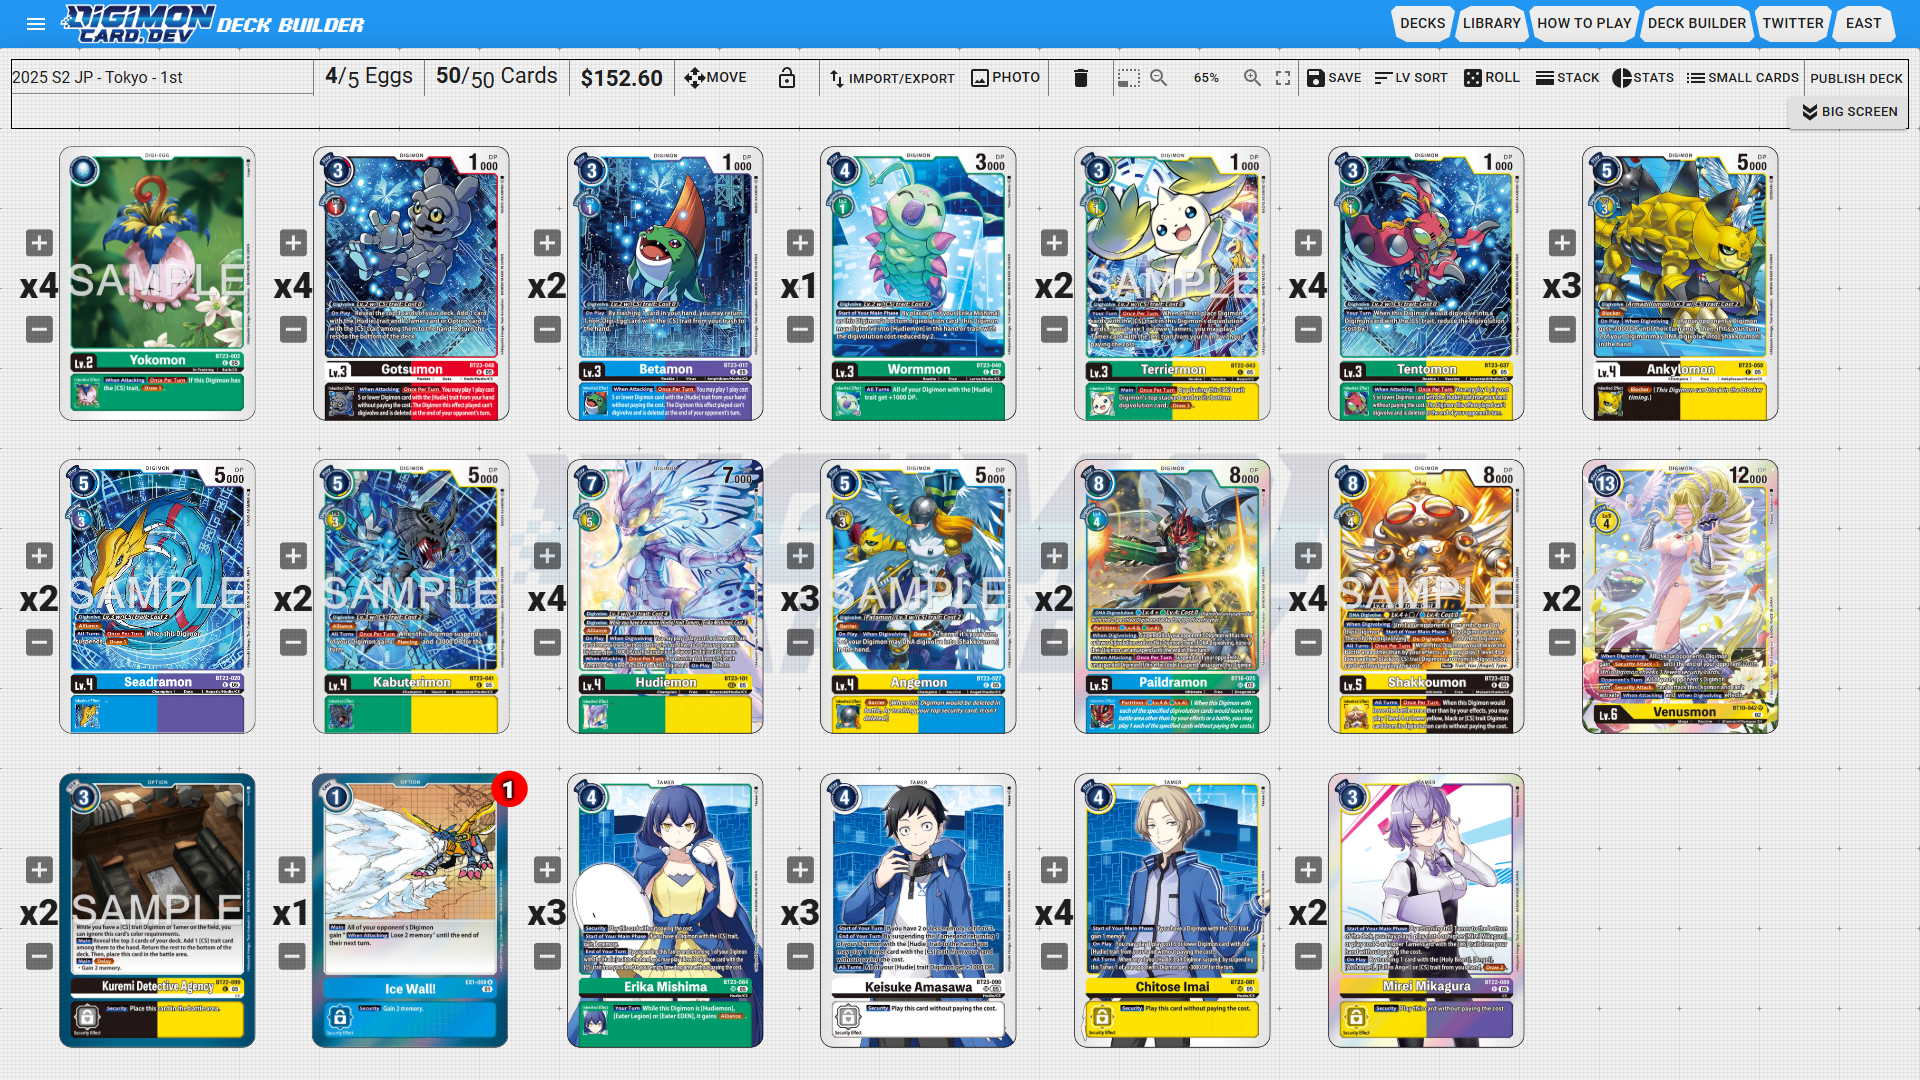The width and height of the screenshot is (1920, 1080).
Task: Click the zoom in magnifier
Action: pos(1252,78)
